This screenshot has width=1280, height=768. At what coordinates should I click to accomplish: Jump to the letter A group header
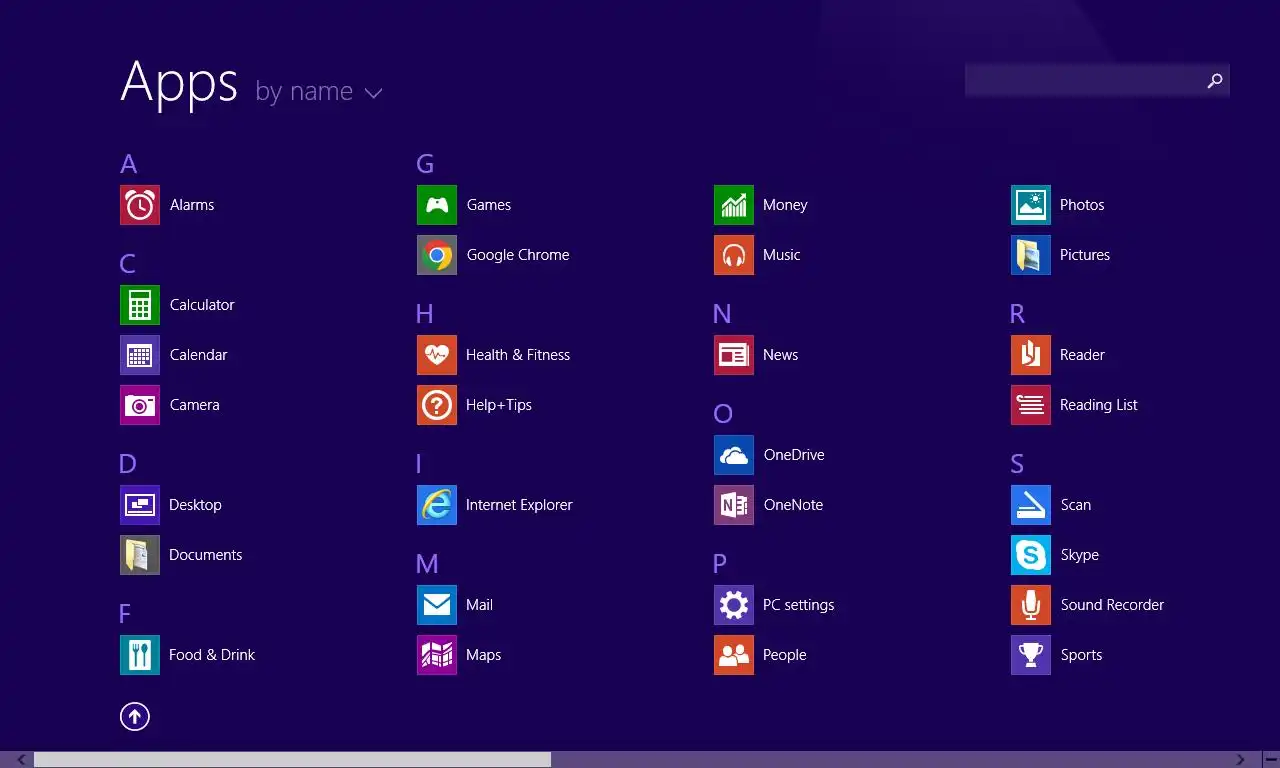pos(128,164)
